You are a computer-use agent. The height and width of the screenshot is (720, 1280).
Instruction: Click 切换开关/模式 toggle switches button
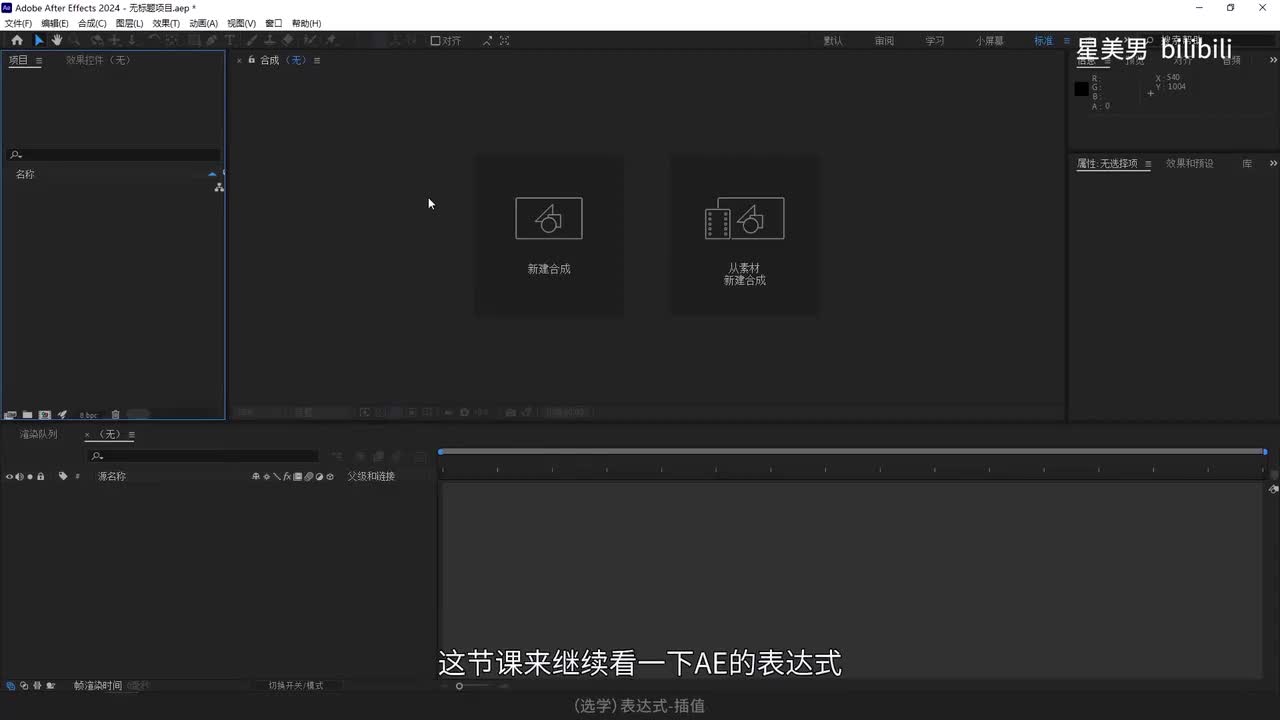point(296,685)
